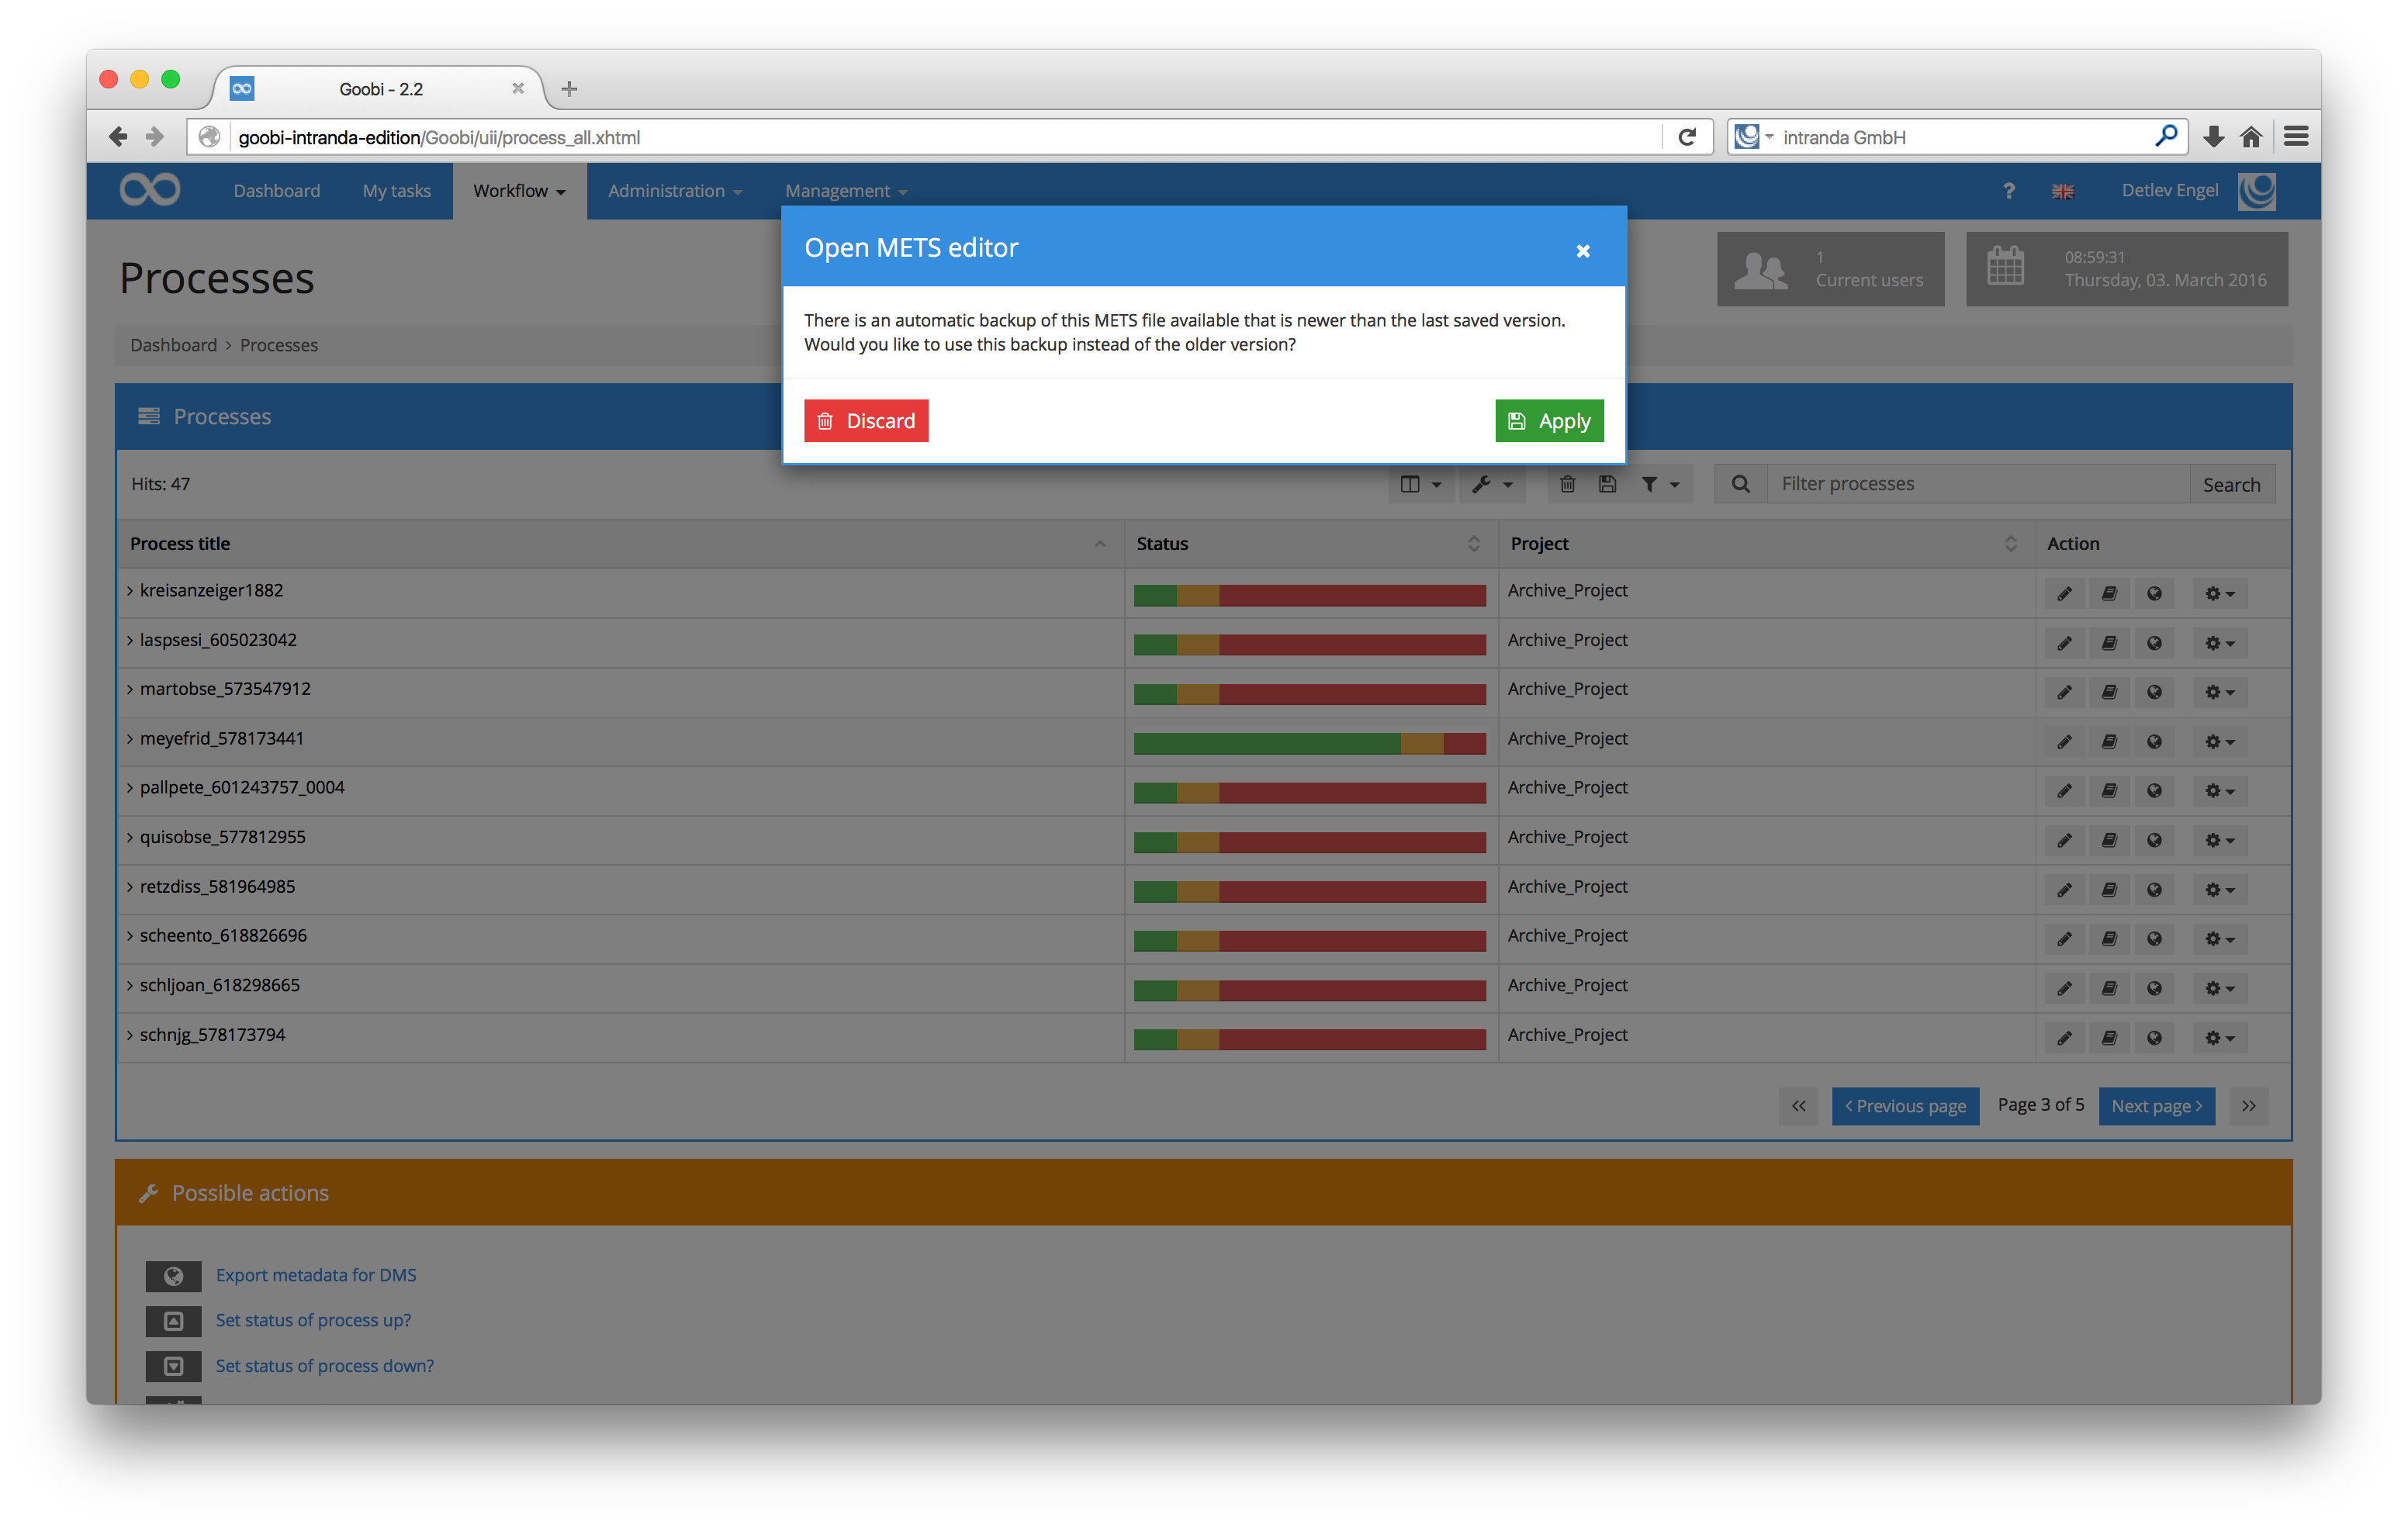The height and width of the screenshot is (1528, 2408).
Task: Click the meyefrid_578173441 status progress bar
Action: click(1309, 743)
